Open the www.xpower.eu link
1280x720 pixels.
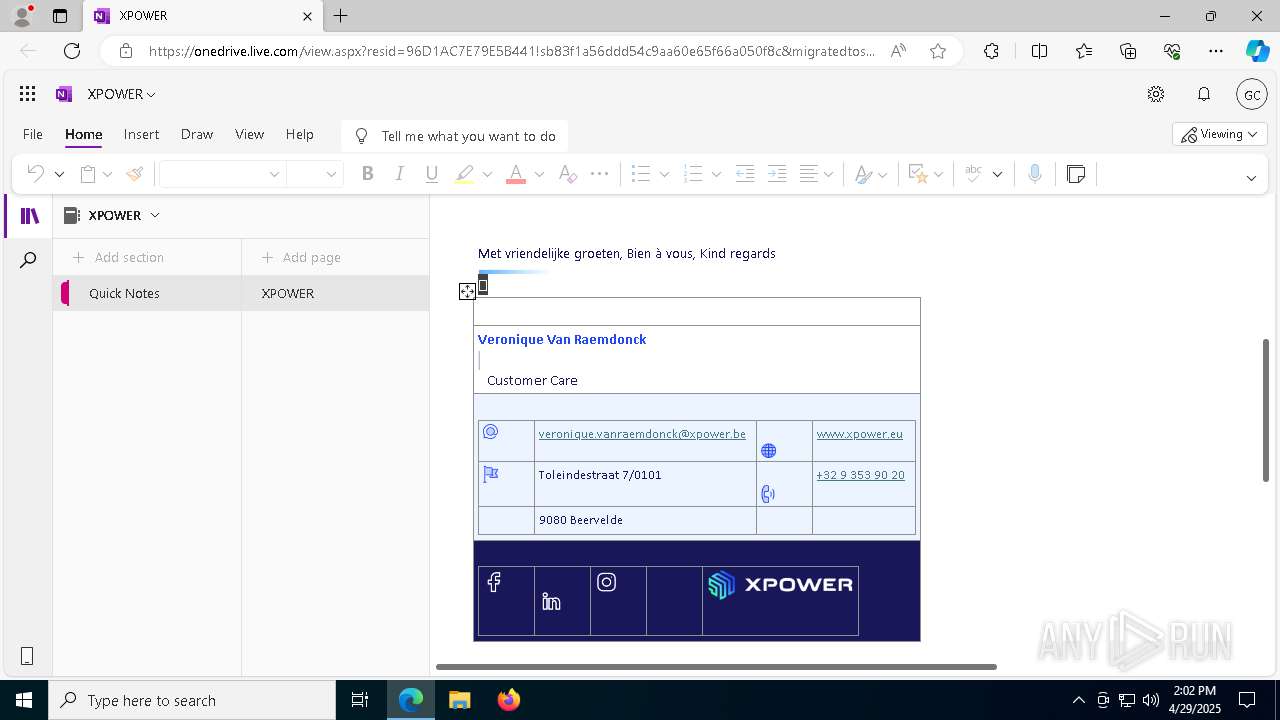click(859, 434)
